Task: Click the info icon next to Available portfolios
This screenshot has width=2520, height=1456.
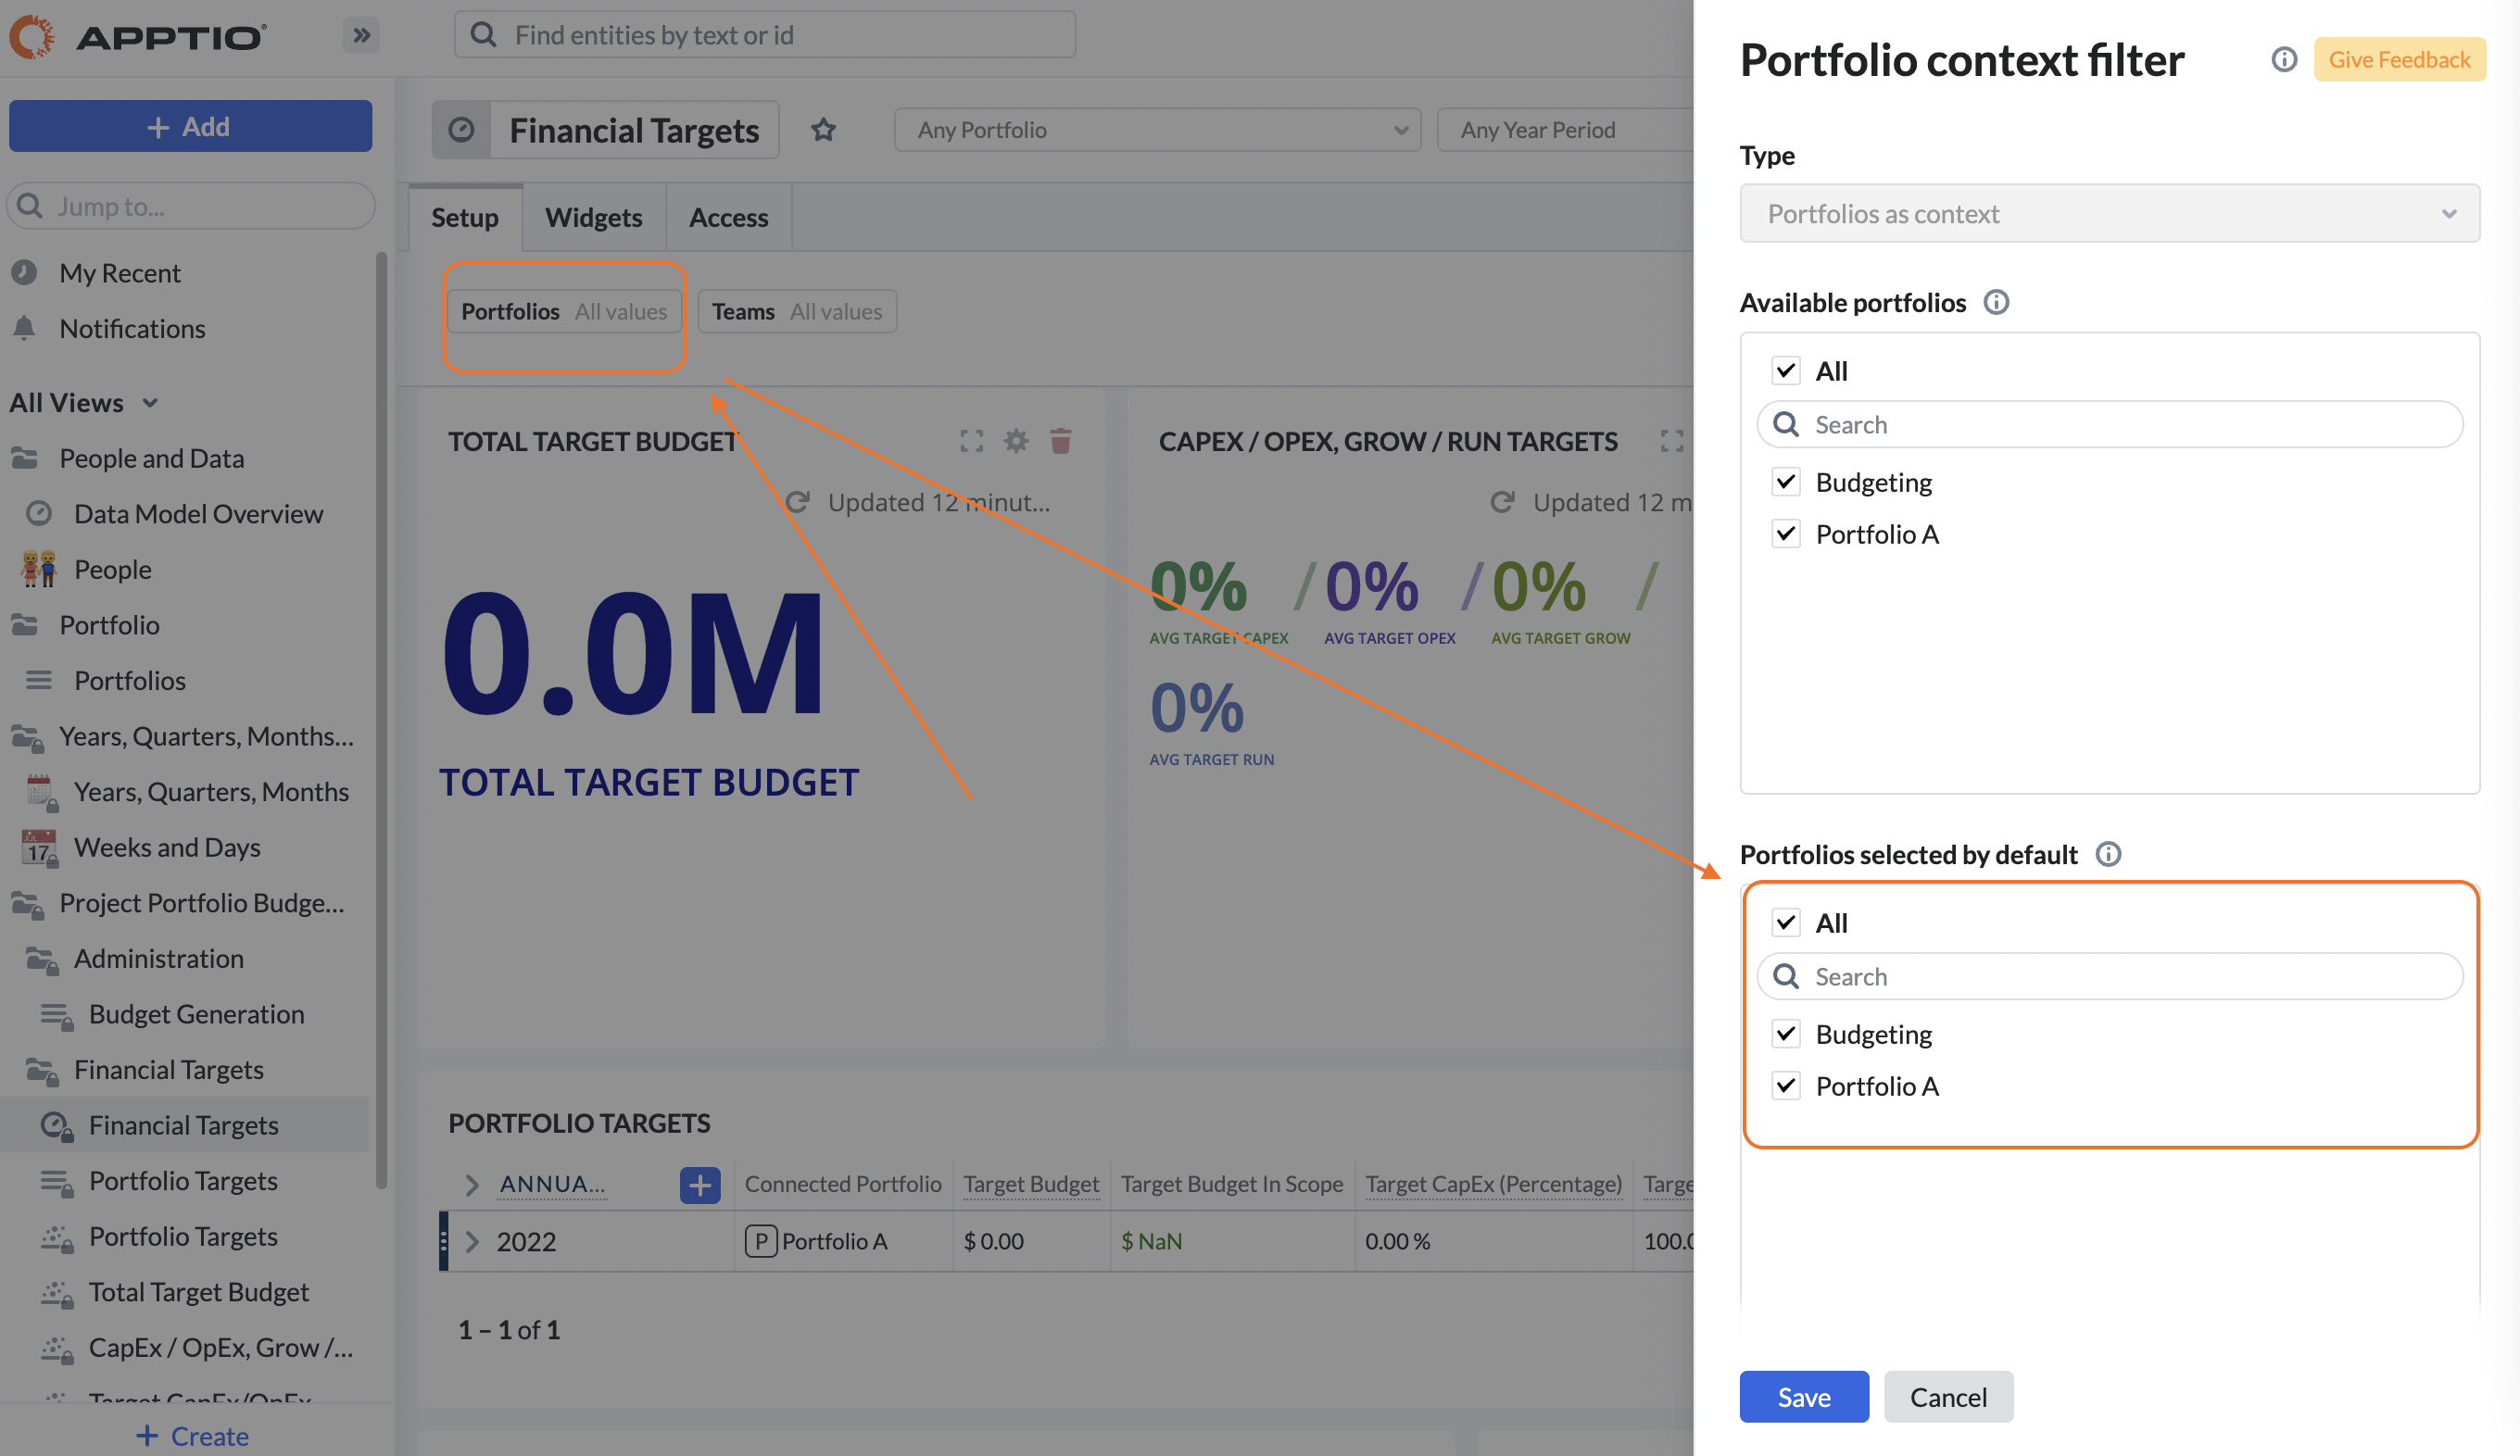Action: point(1997,302)
